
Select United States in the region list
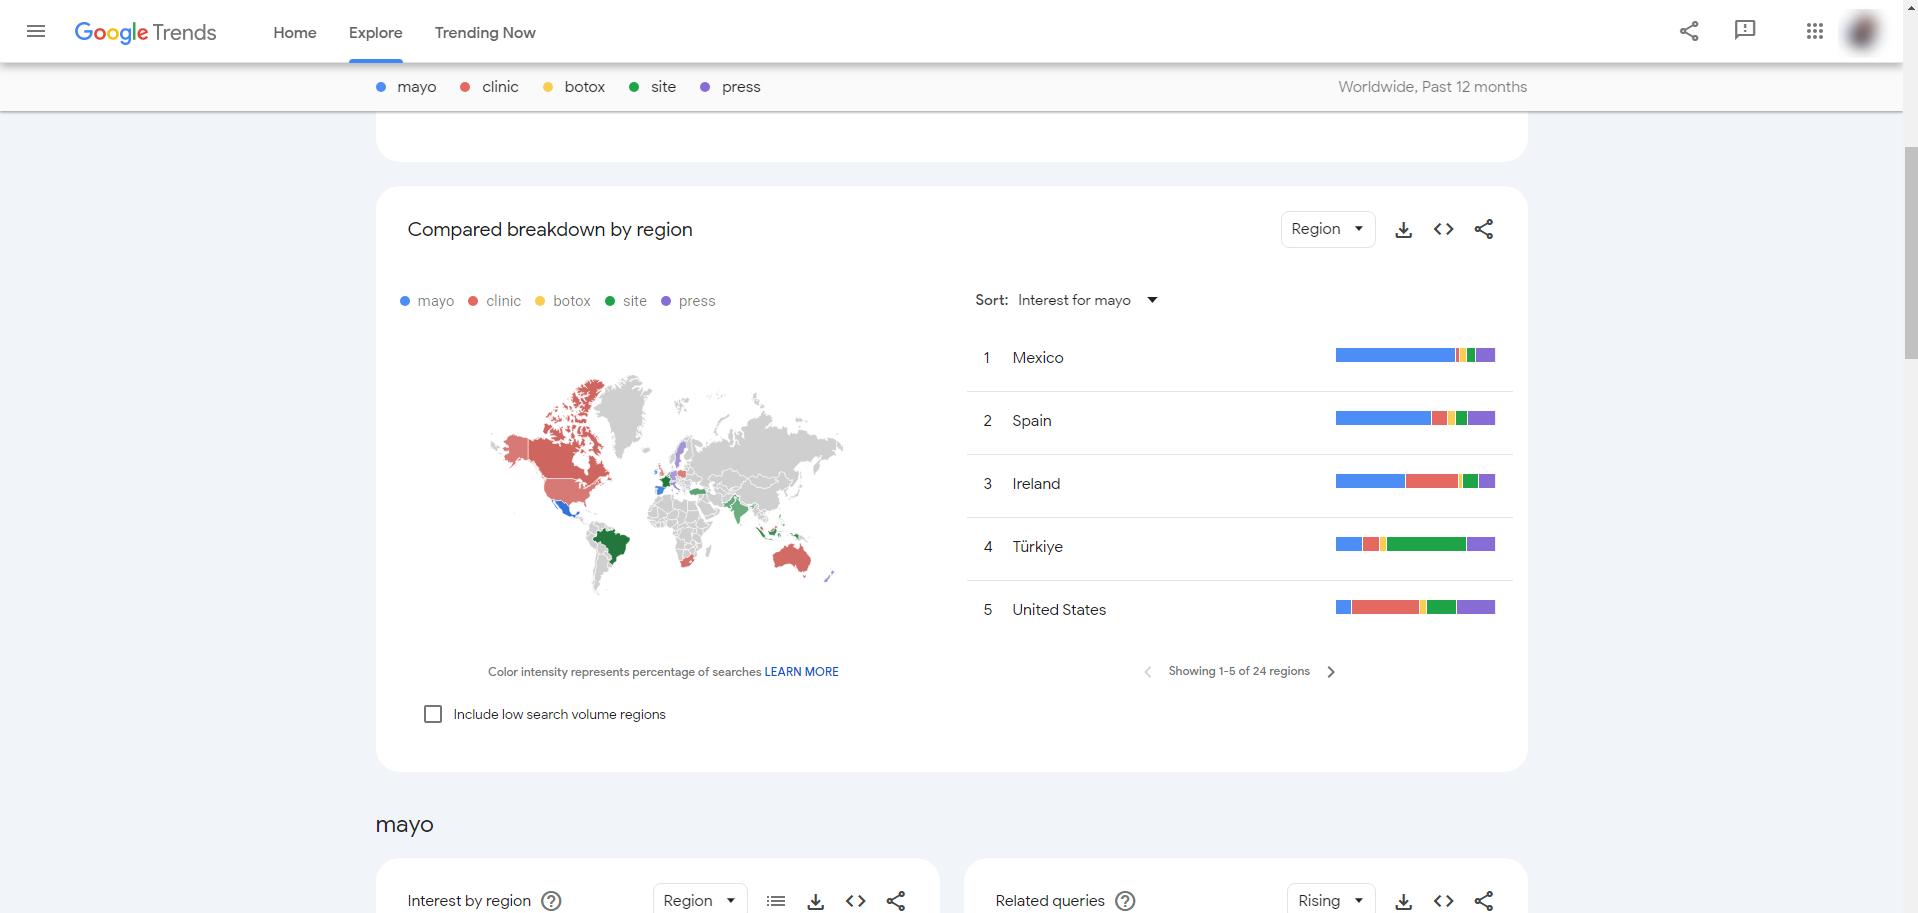coord(1059,610)
